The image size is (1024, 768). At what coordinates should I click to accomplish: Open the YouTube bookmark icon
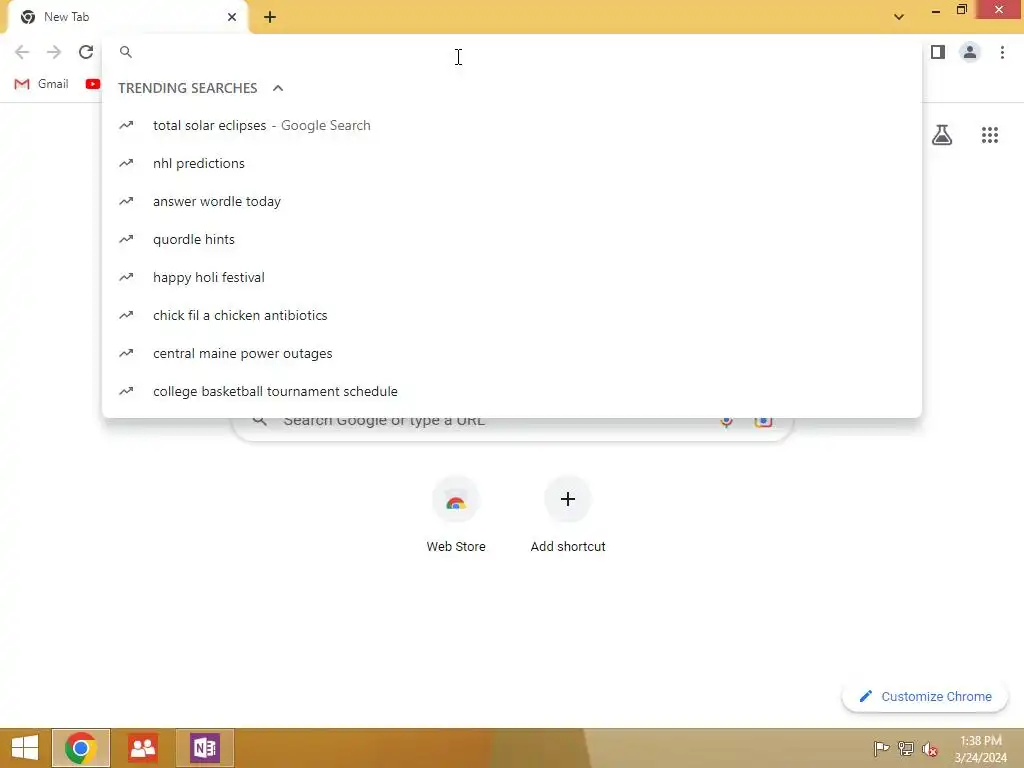[x=93, y=84]
